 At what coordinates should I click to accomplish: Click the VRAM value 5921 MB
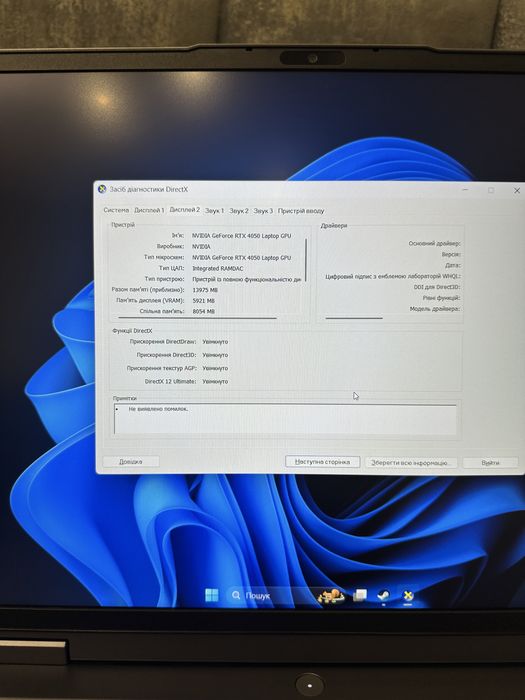pos(204,300)
